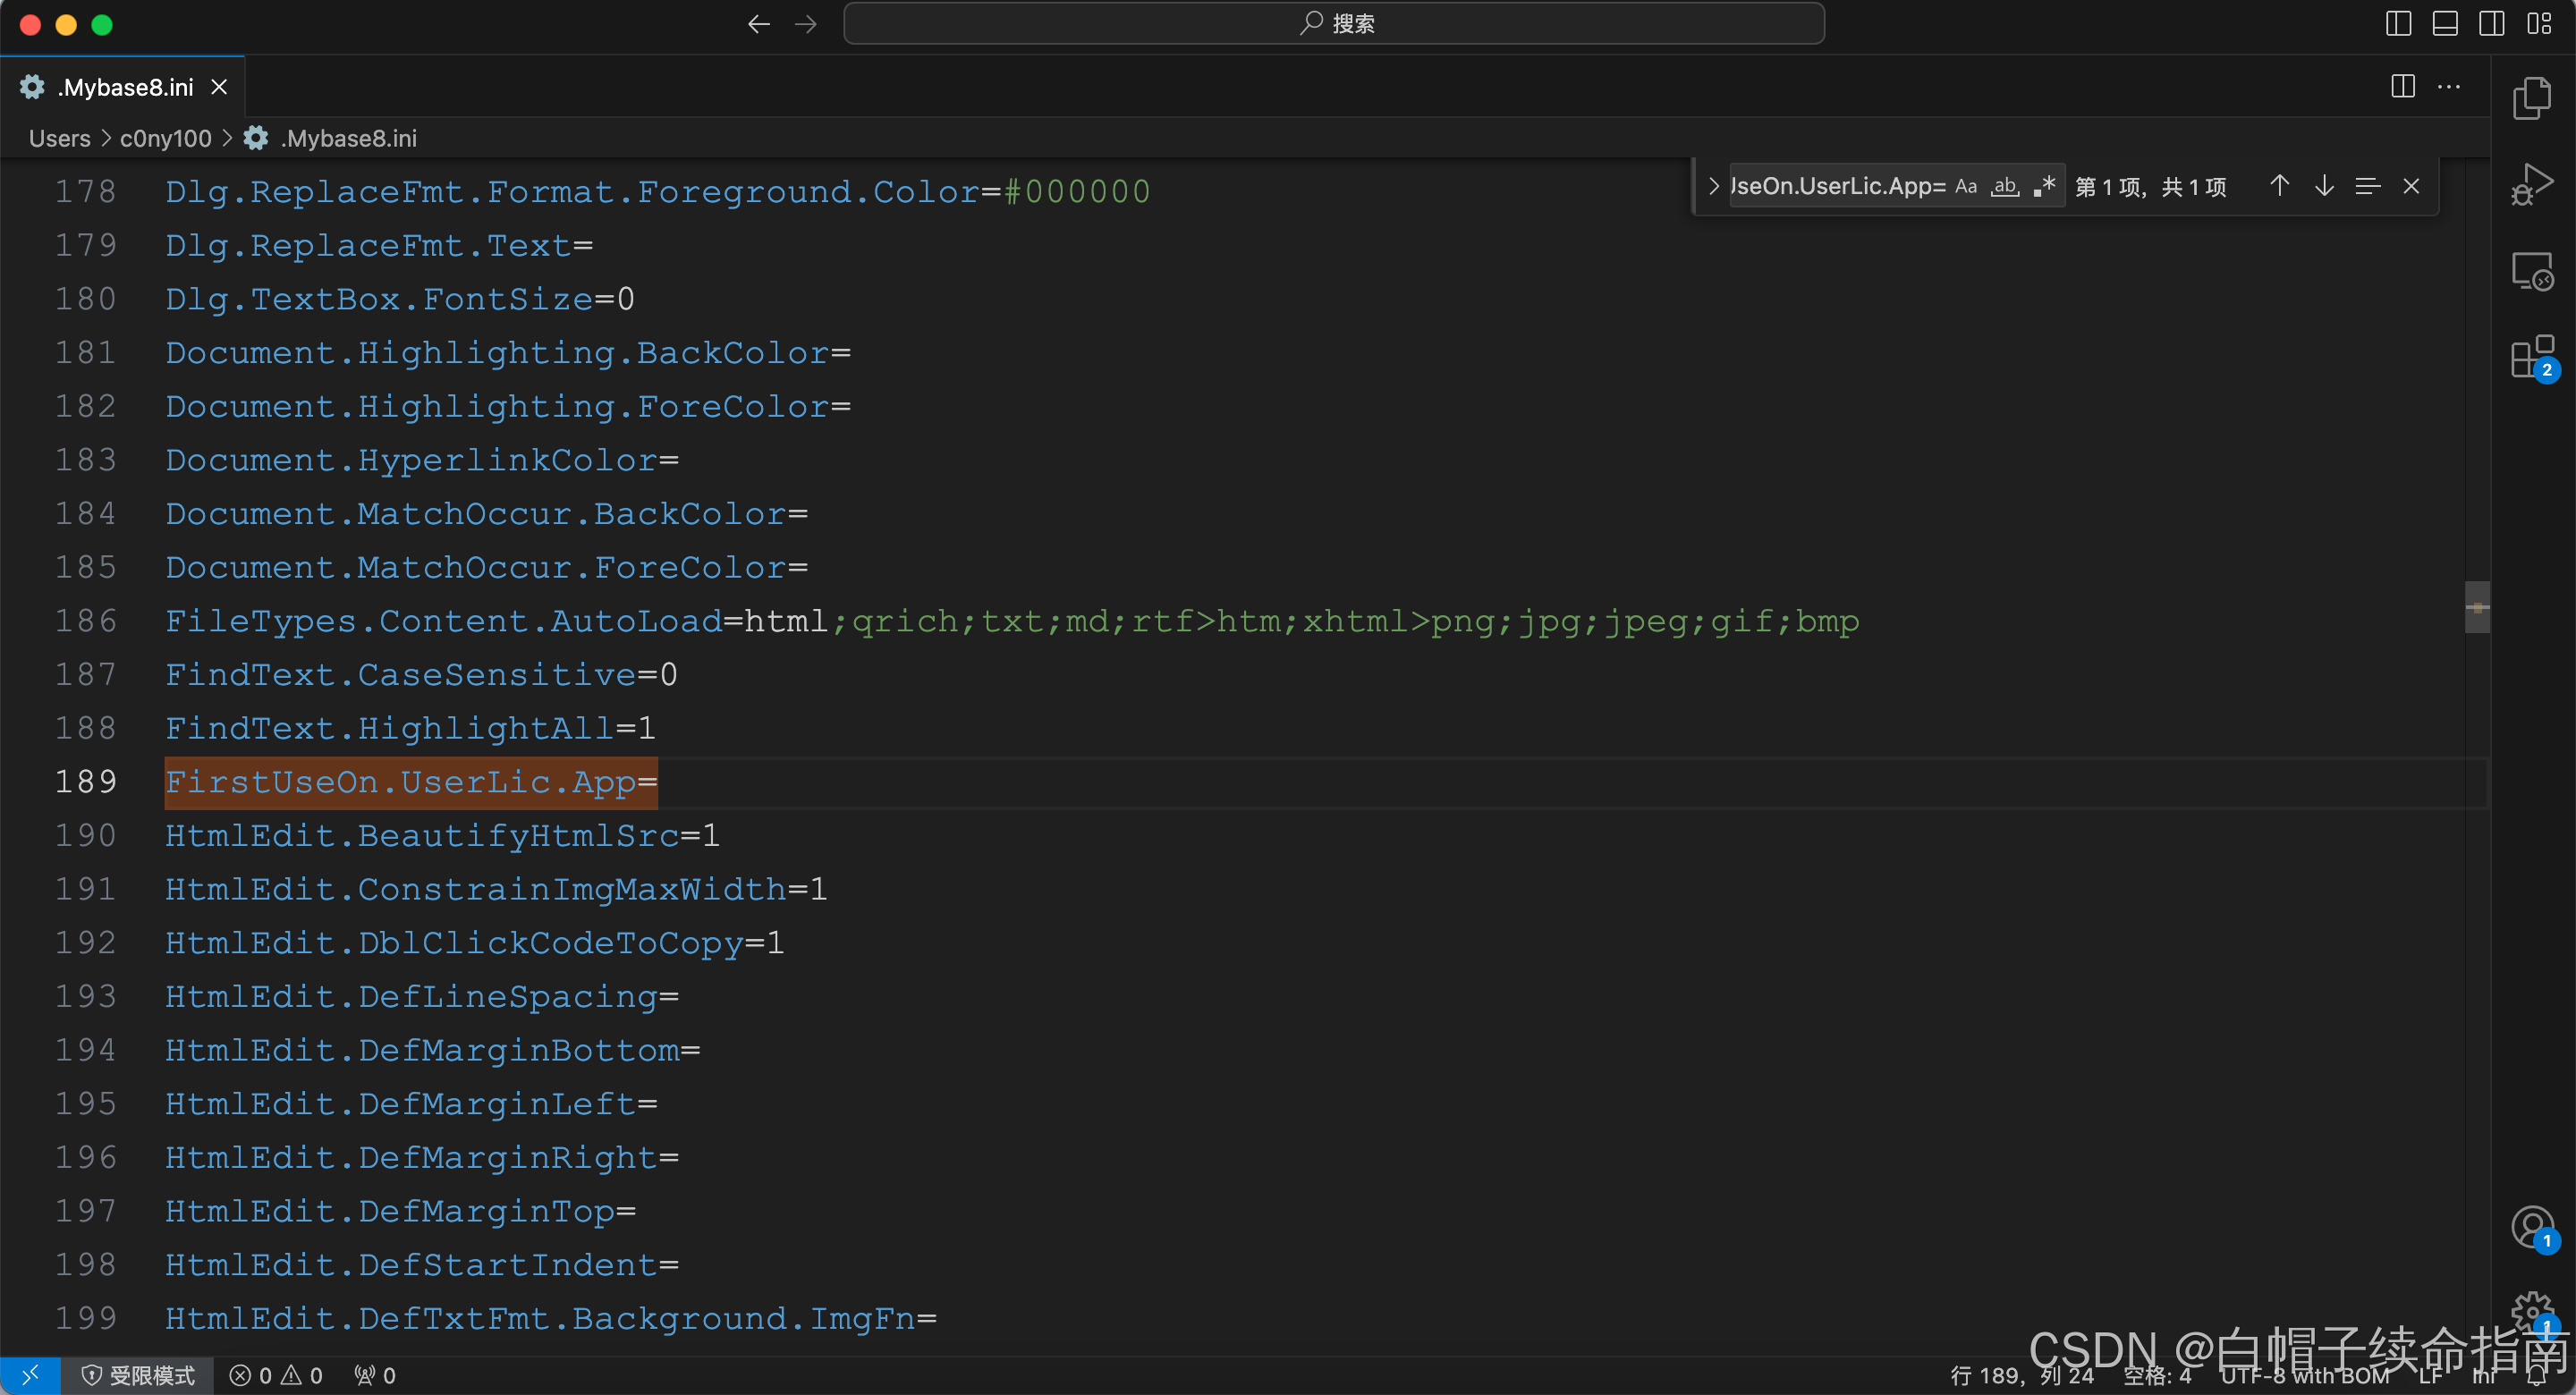This screenshot has width=2576, height=1395.
Task: Close the .Mybase8.ini tab
Action: (x=219, y=87)
